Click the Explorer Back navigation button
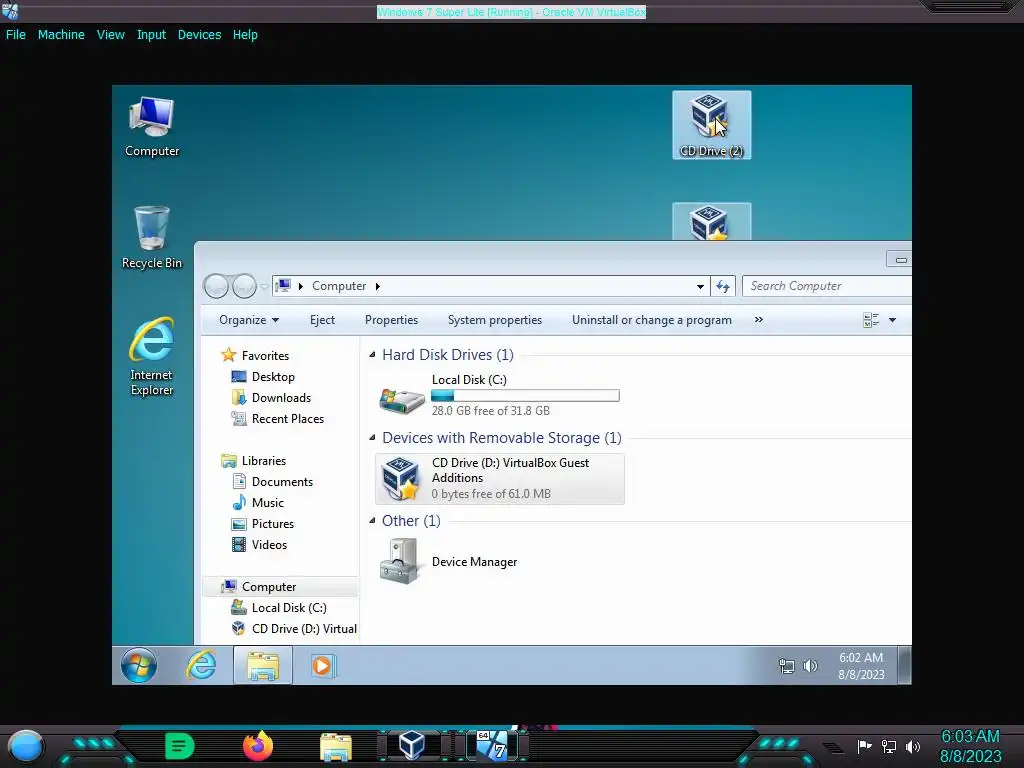The height and width of the screenshot is (768, 1024). [216, 285]
